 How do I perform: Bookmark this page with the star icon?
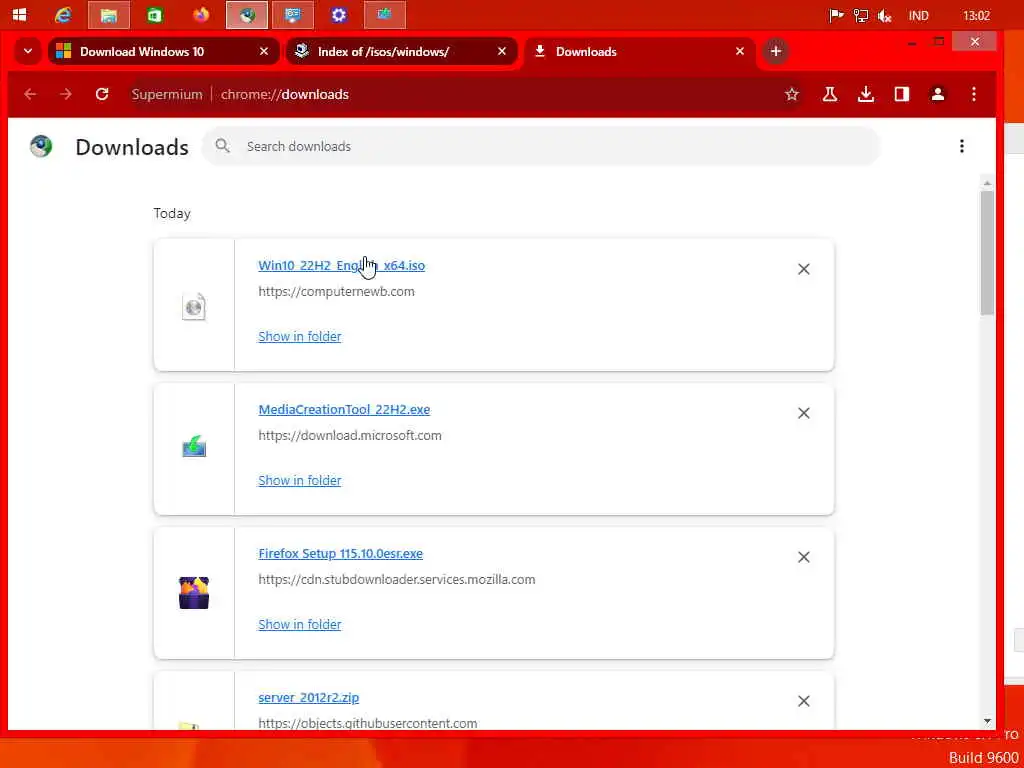[x=792, y=94]
